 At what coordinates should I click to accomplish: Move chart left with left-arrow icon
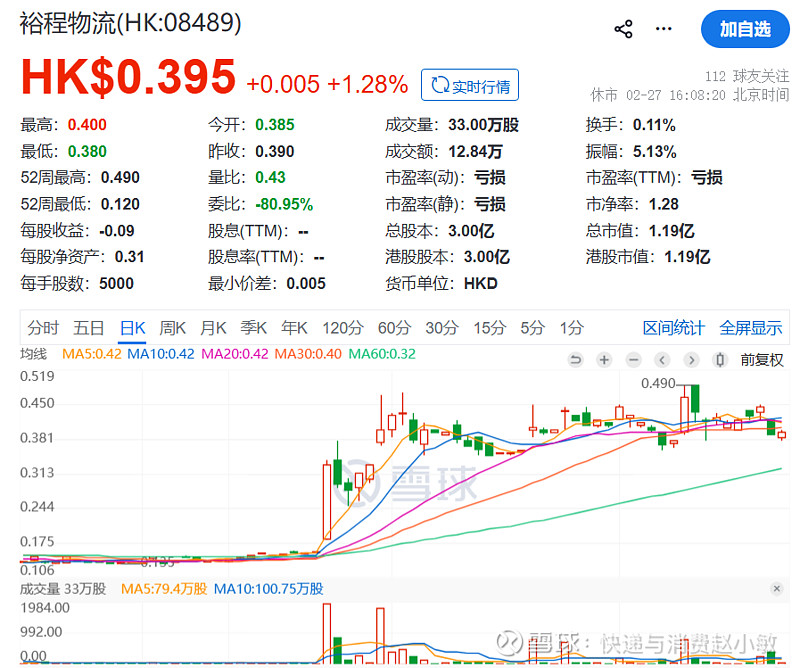[662, 360]
